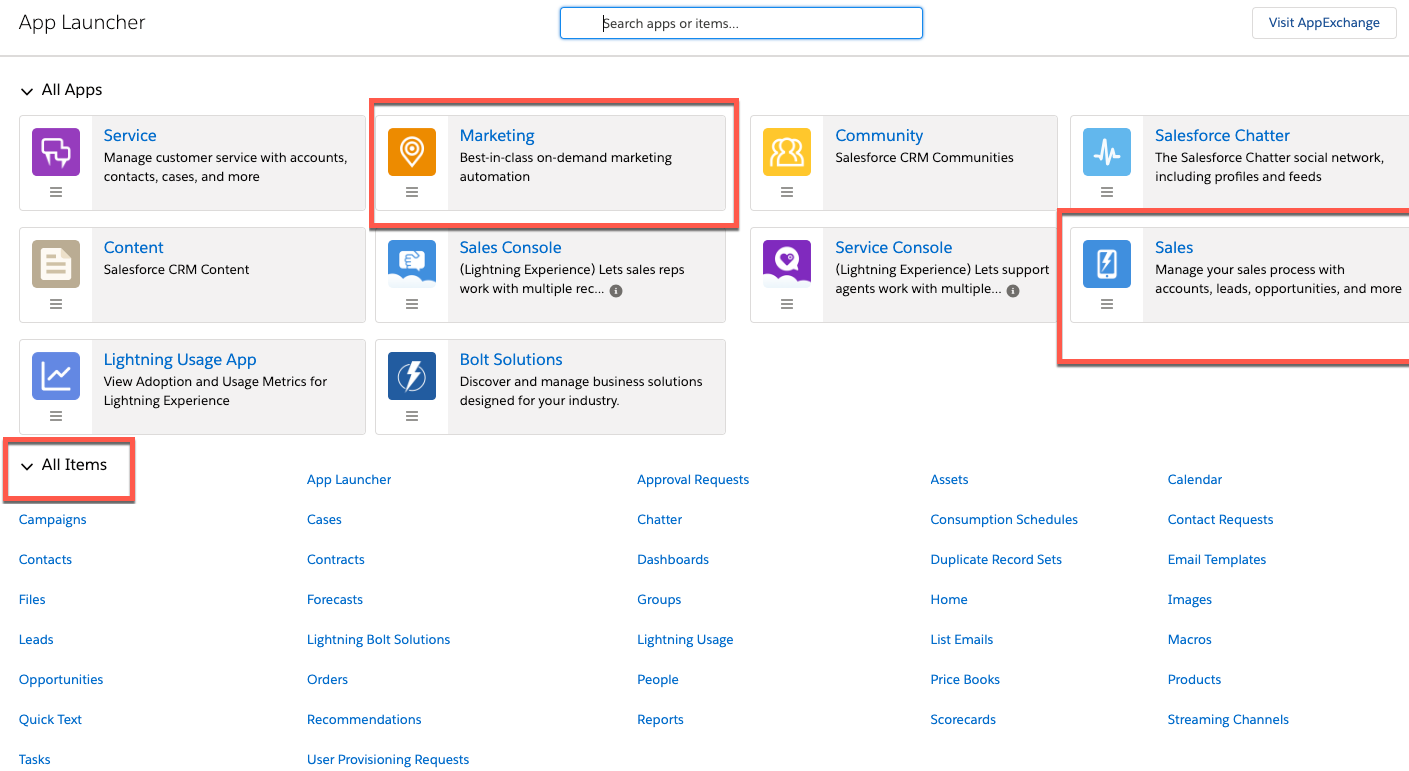
Task: Open the Sales title link
Action: (1174, 247)
